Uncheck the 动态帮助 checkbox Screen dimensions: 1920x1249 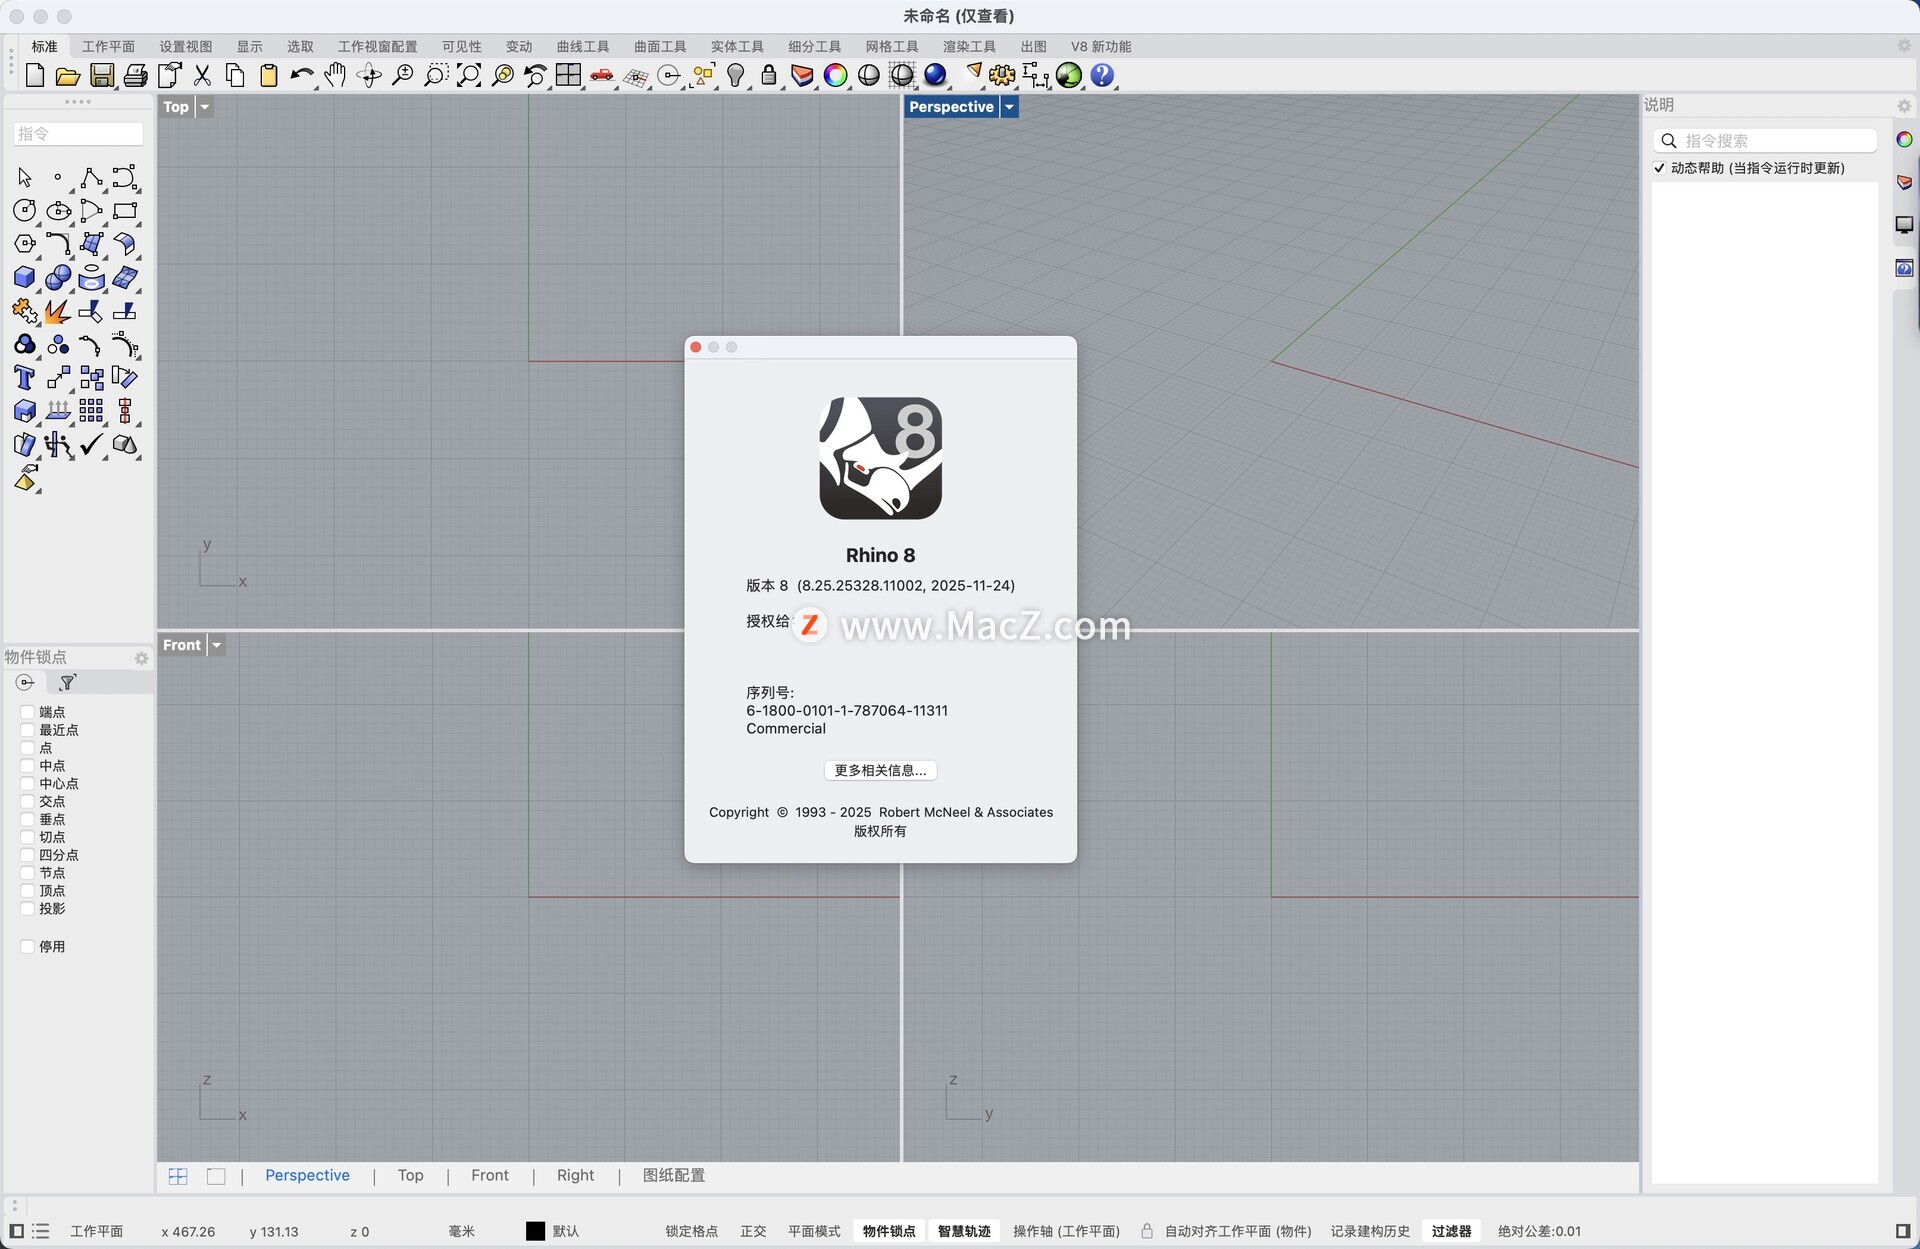[x=1660, y=168]
